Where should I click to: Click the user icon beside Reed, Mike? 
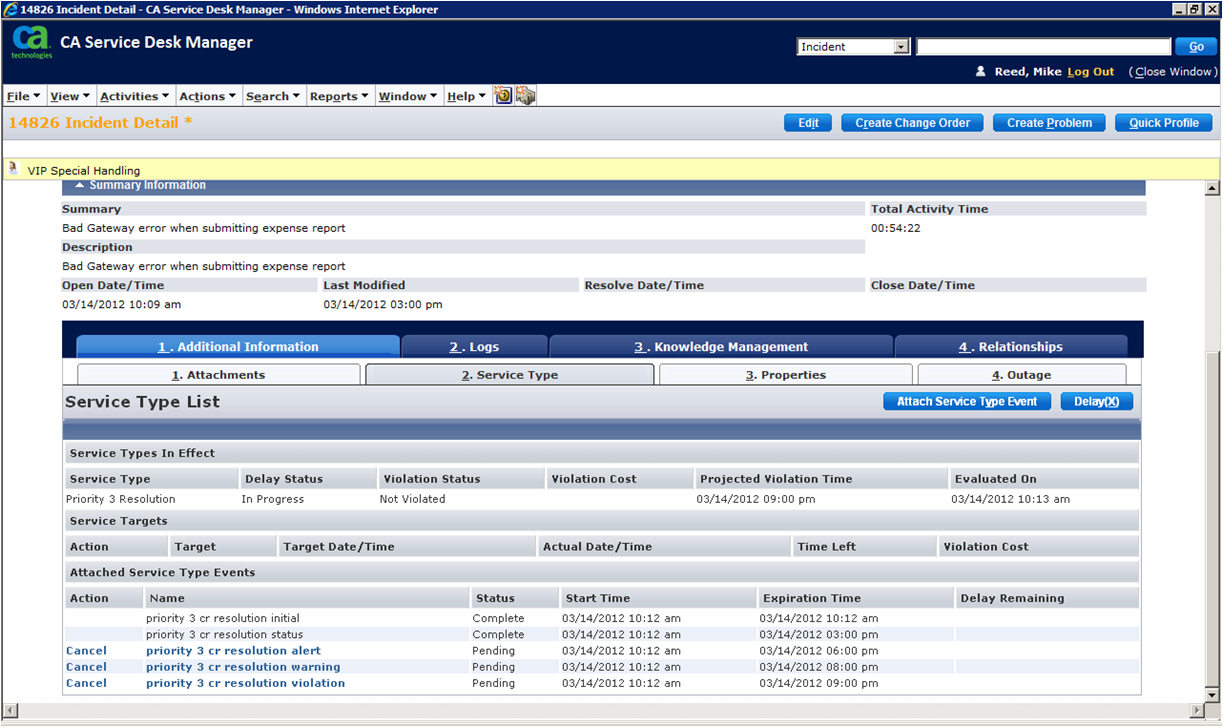pos(981,72)
